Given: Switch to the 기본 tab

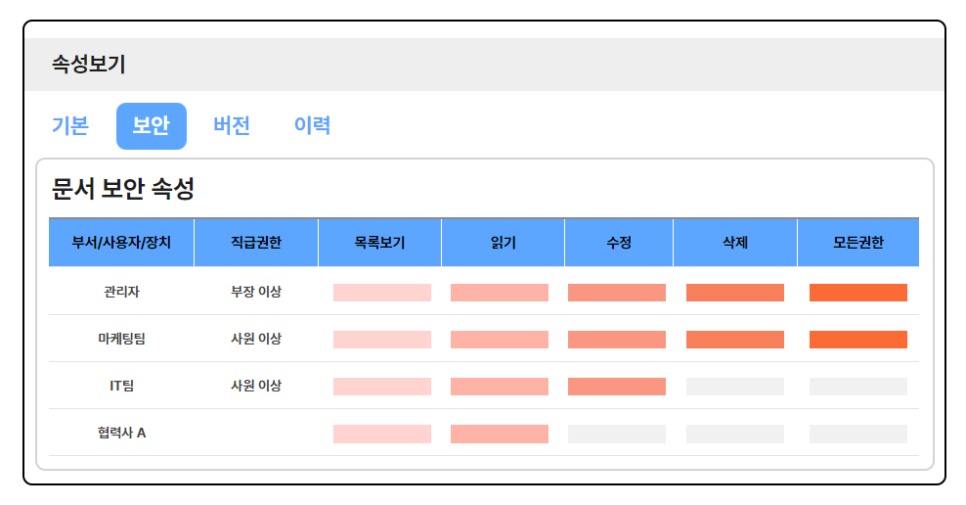Looking at the screenshot, I should click(70, 126).
